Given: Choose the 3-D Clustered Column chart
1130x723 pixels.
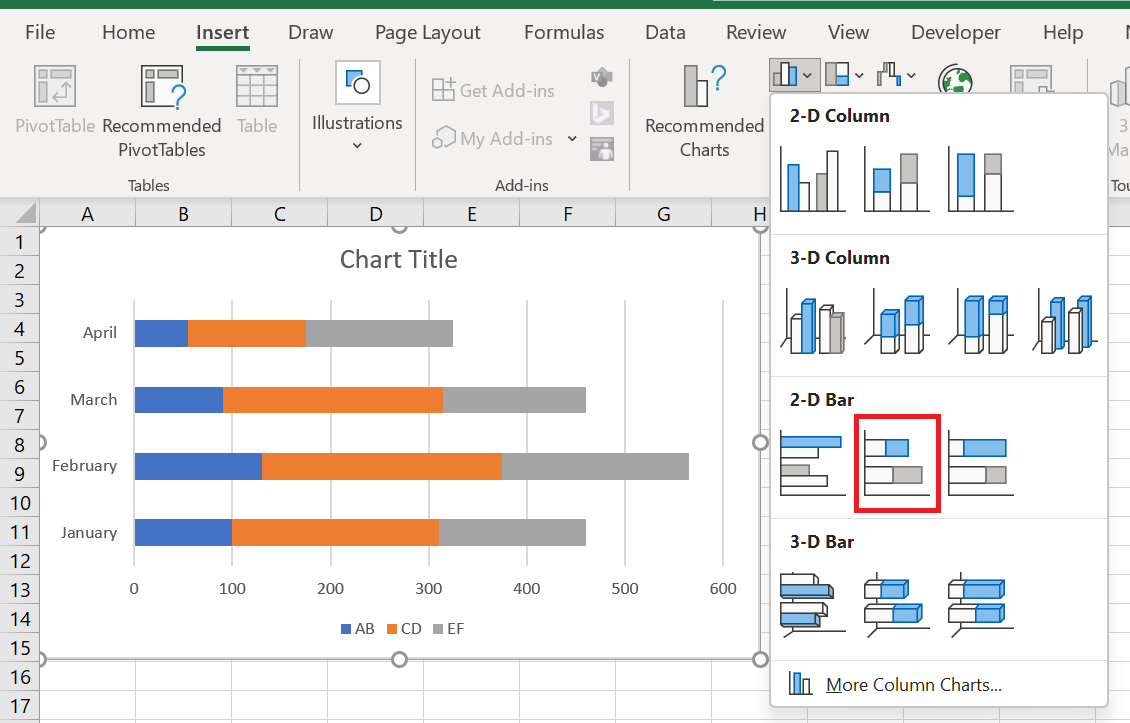Looking at the screenshot, I should coord(813,322).
